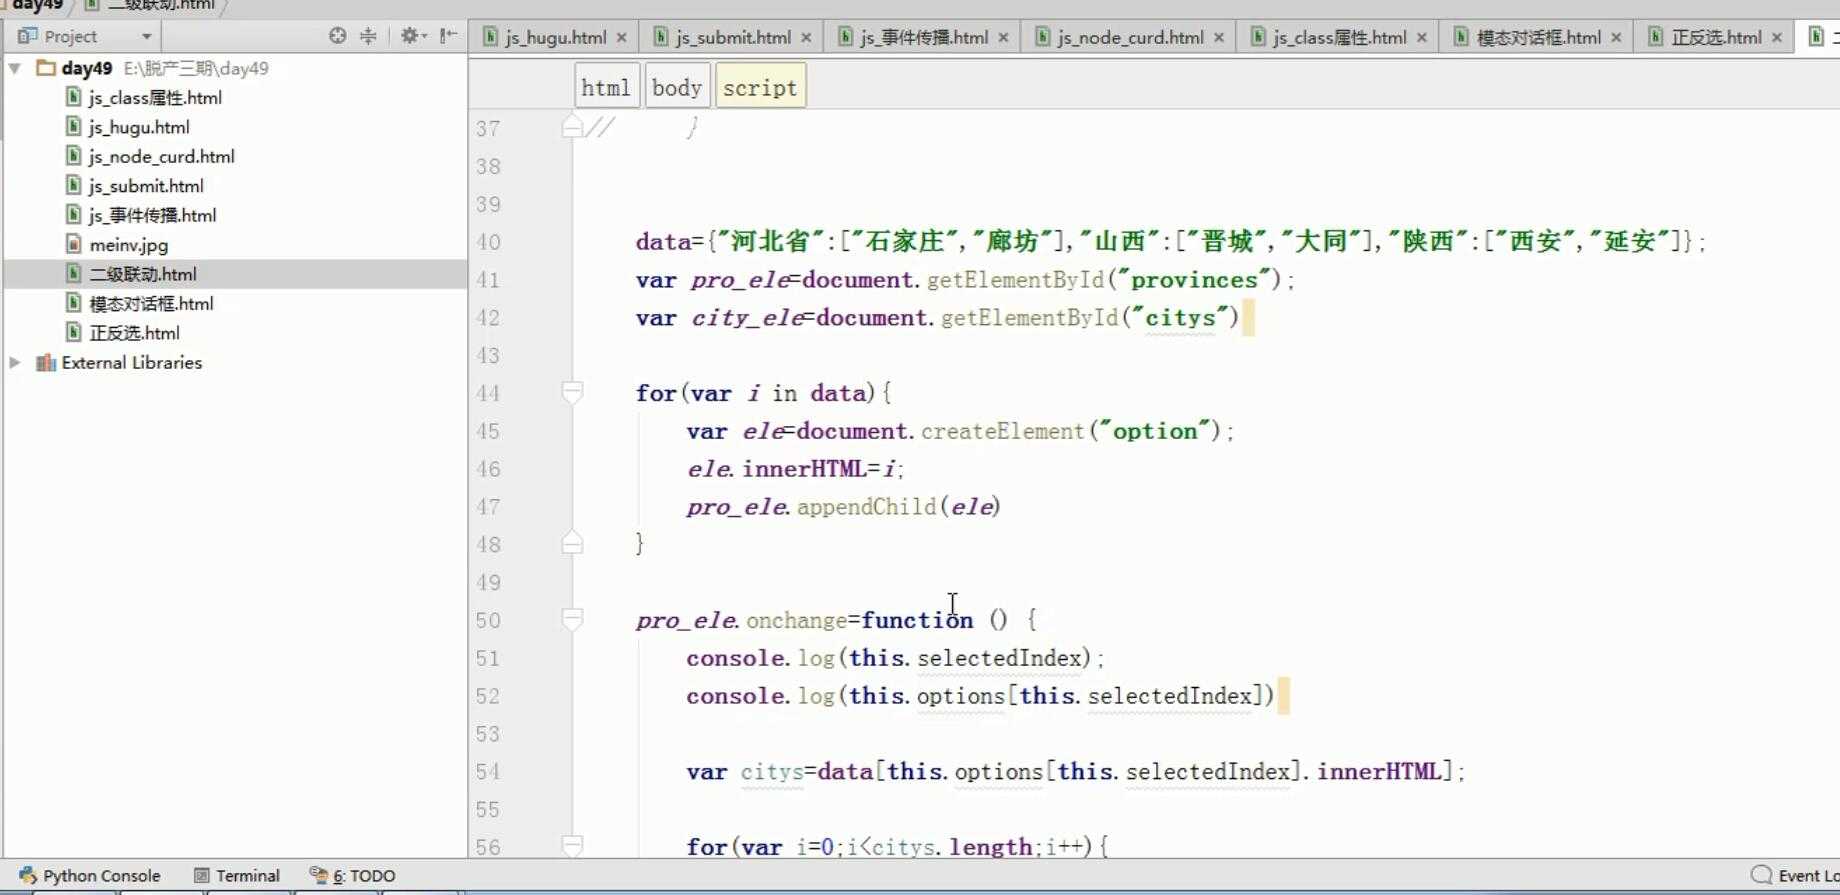Image resolution: width=1840 pixels, height=895 pixels.
Task: Click on 'getElementById' in line 41
Action: click(1015, 280)
